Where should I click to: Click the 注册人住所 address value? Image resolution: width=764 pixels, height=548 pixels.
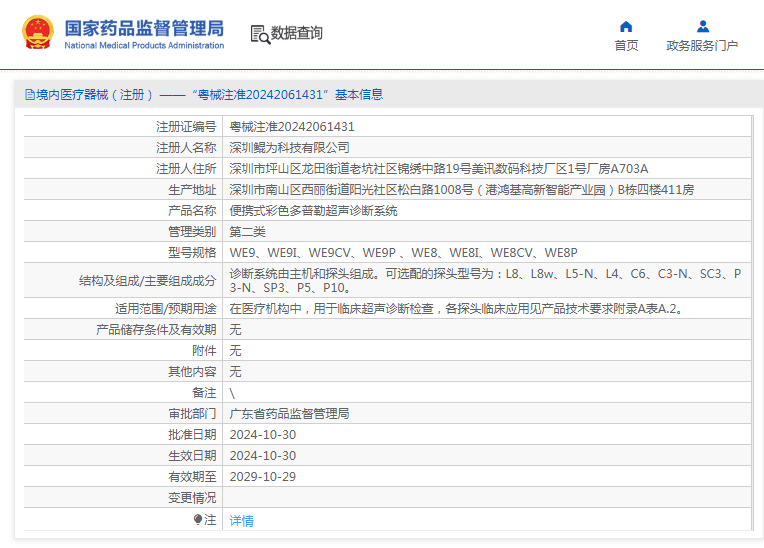pyautogui.click(x=439, y=169)
